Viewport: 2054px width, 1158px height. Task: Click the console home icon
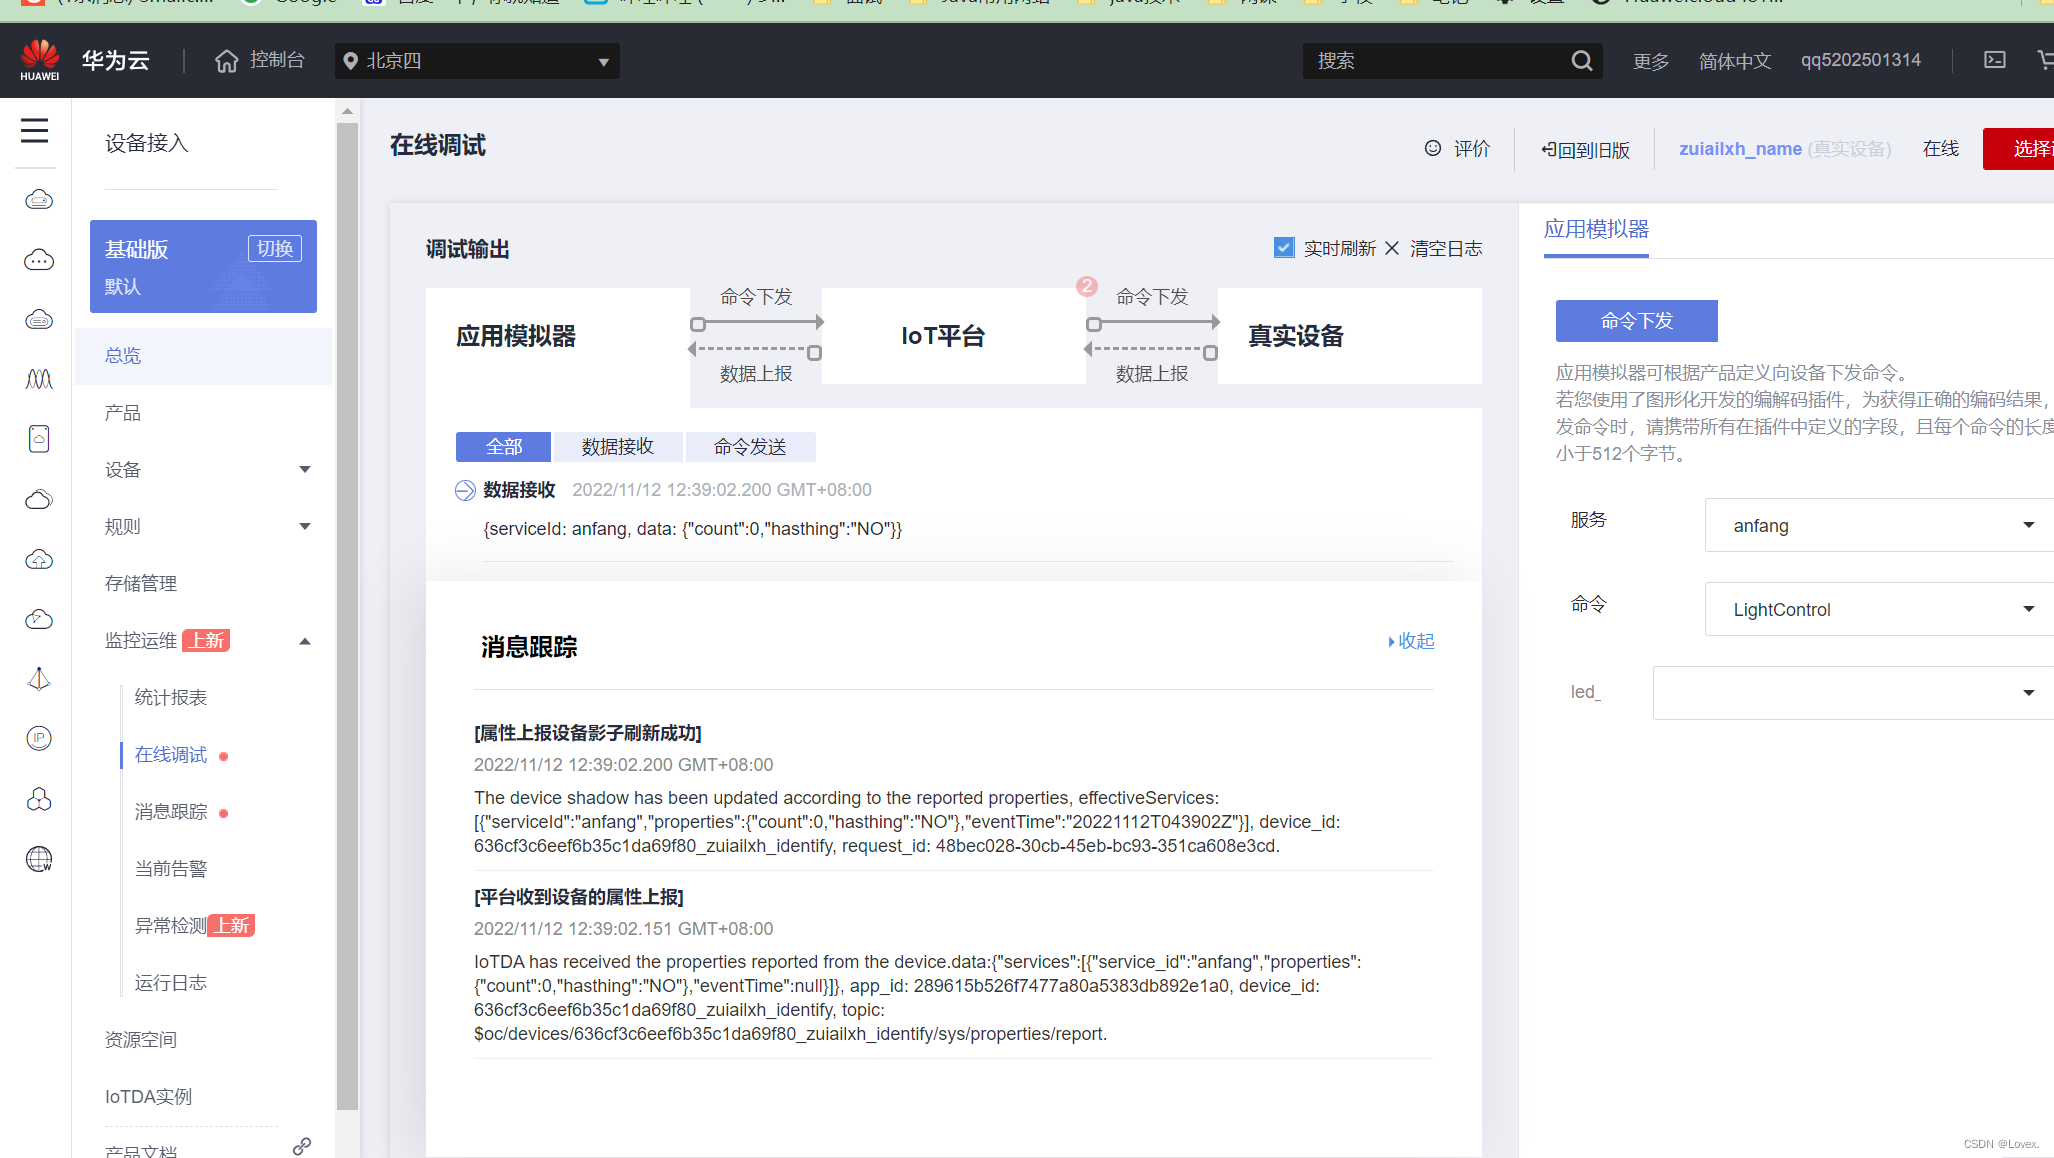[227, 61]
